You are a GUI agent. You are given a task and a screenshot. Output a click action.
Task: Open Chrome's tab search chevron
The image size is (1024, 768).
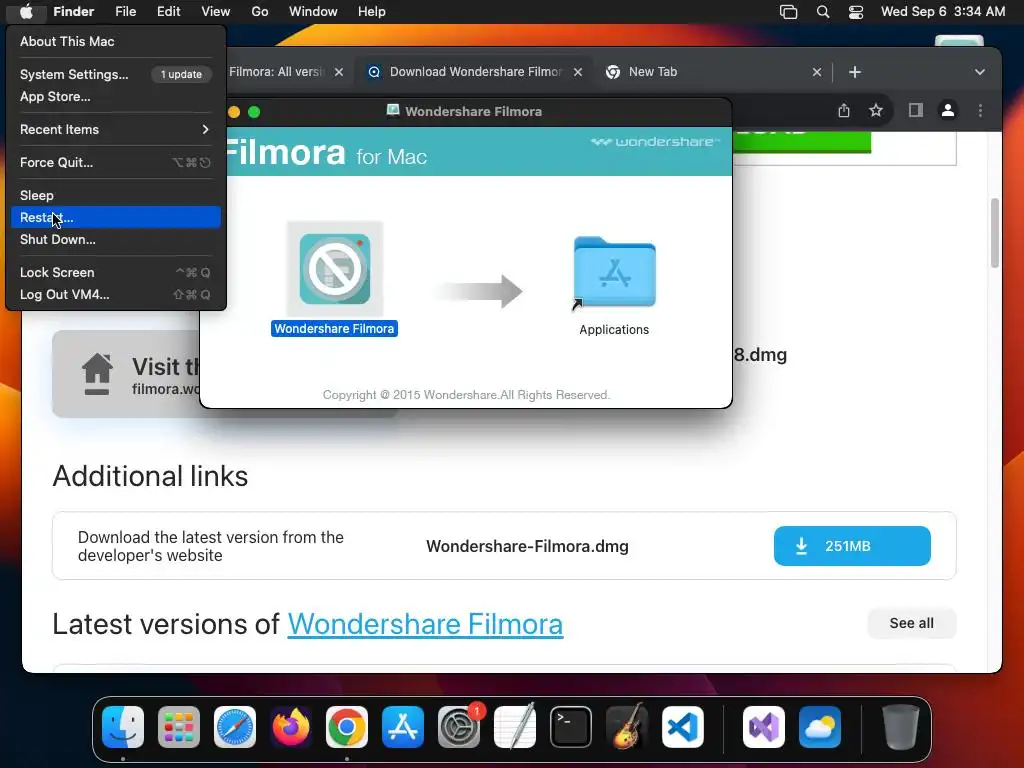[x=980, y=72]
